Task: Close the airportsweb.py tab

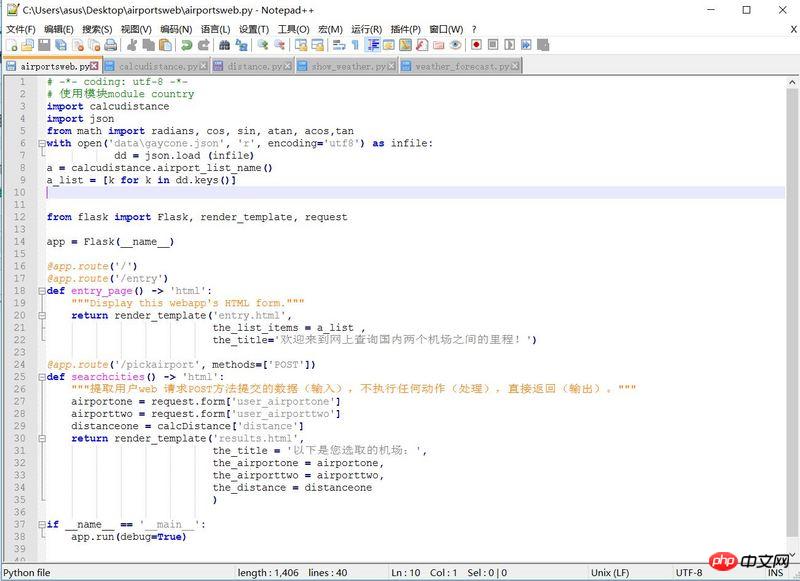Action: [94, 66]
